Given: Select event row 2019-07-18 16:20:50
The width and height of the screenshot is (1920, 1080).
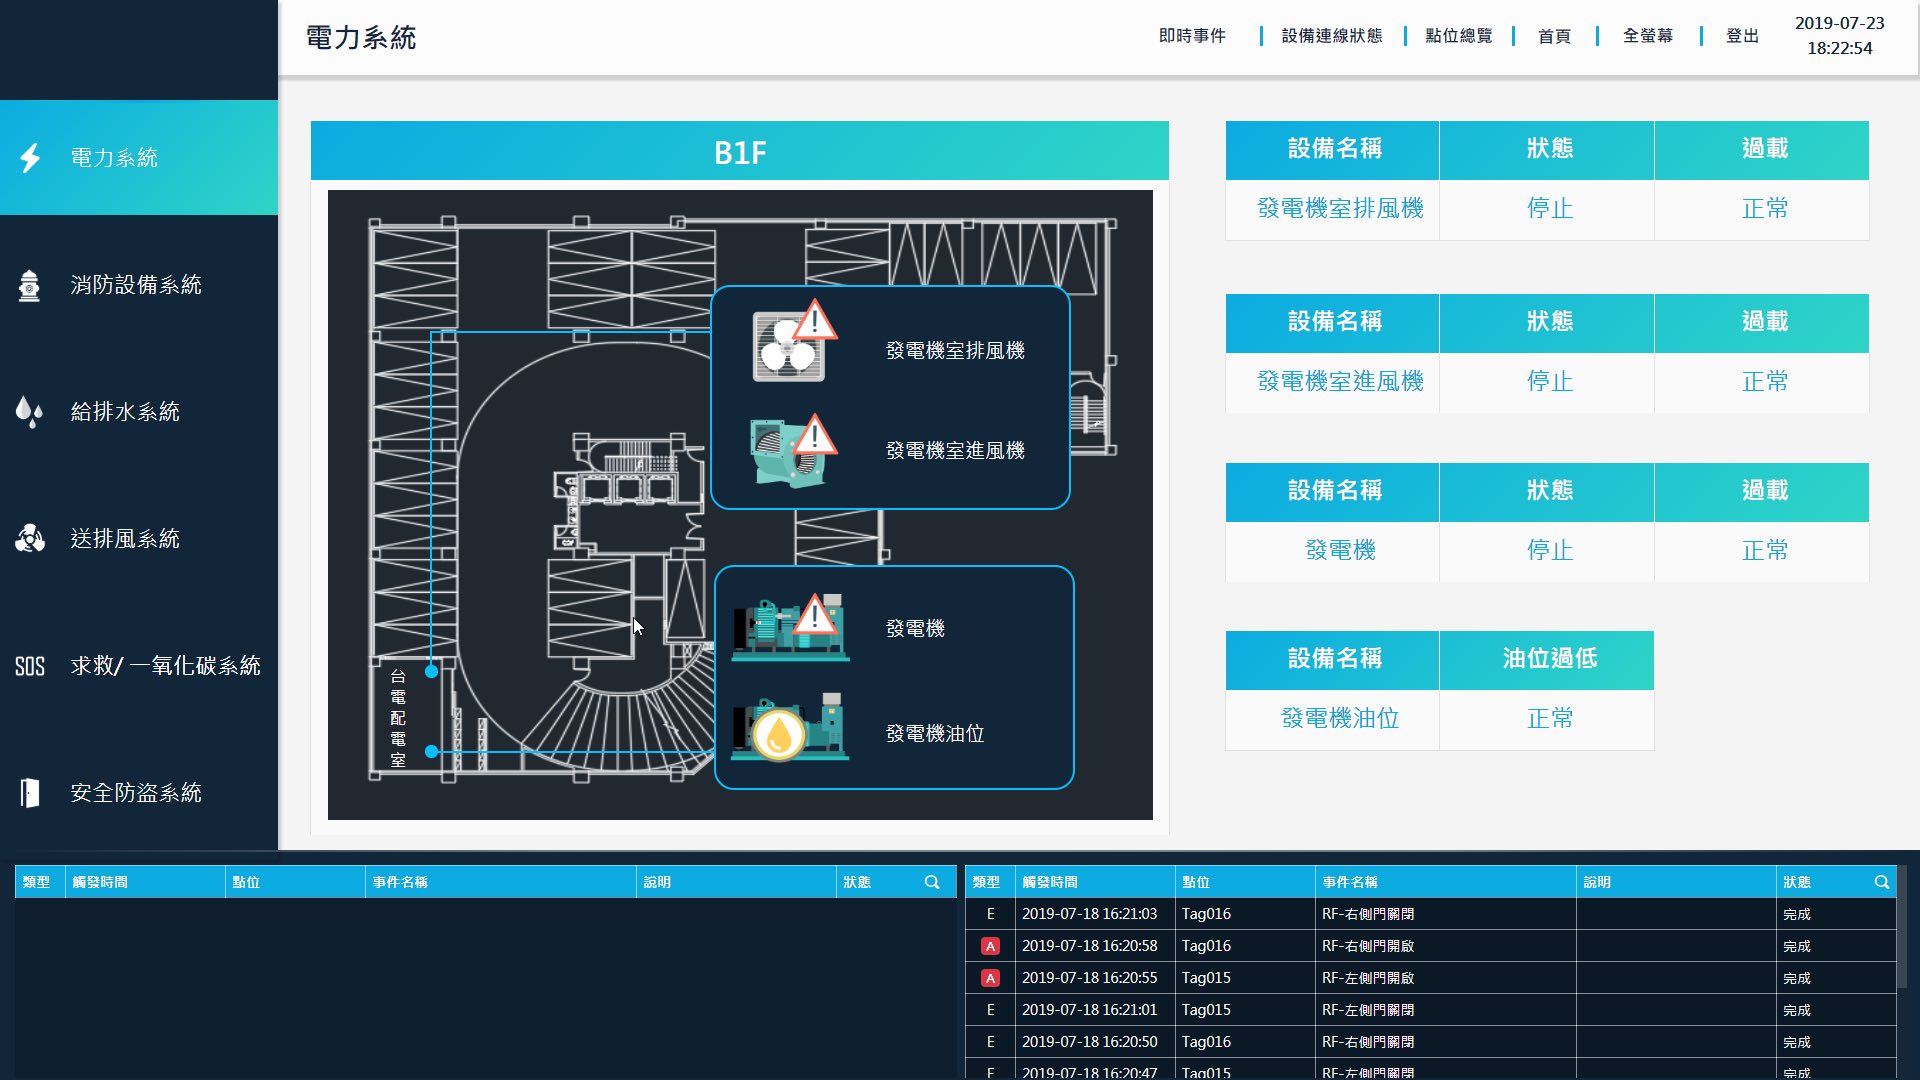Looking at the screenshot, I should [1430, 1042].
